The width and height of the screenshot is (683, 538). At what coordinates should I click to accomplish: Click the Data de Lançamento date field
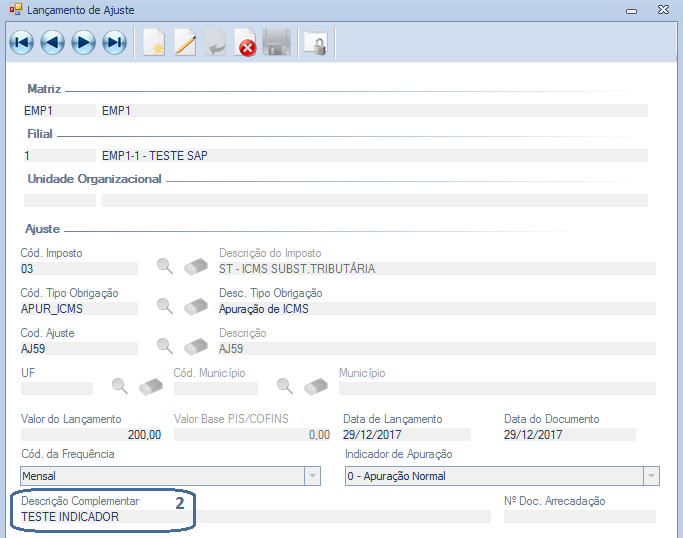[406, 435]
